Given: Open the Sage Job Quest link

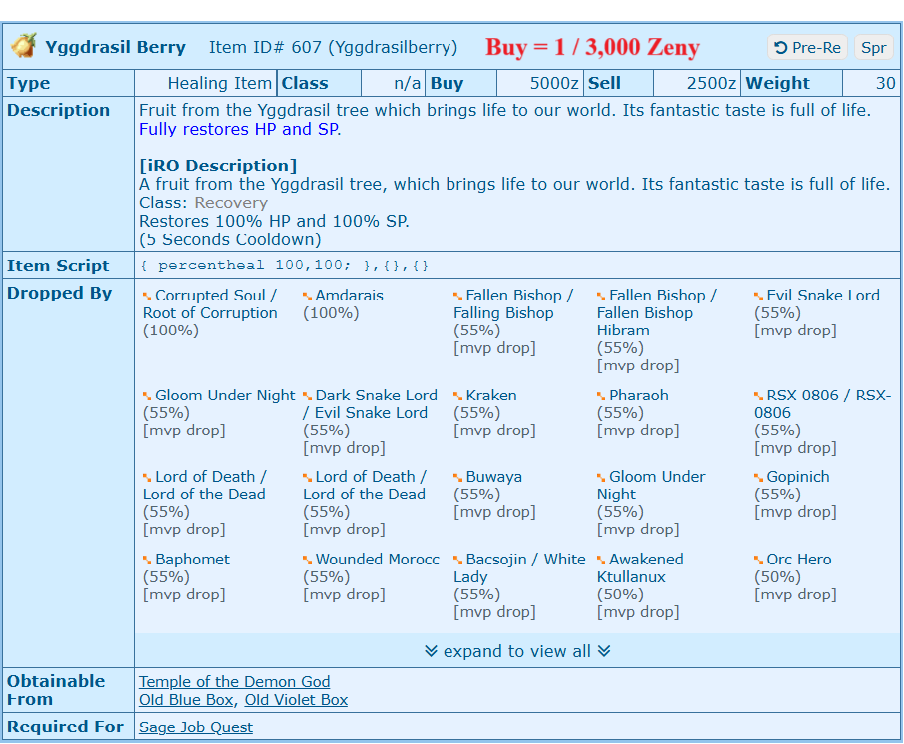Looking at the screenshot, I should click(196, 727).
